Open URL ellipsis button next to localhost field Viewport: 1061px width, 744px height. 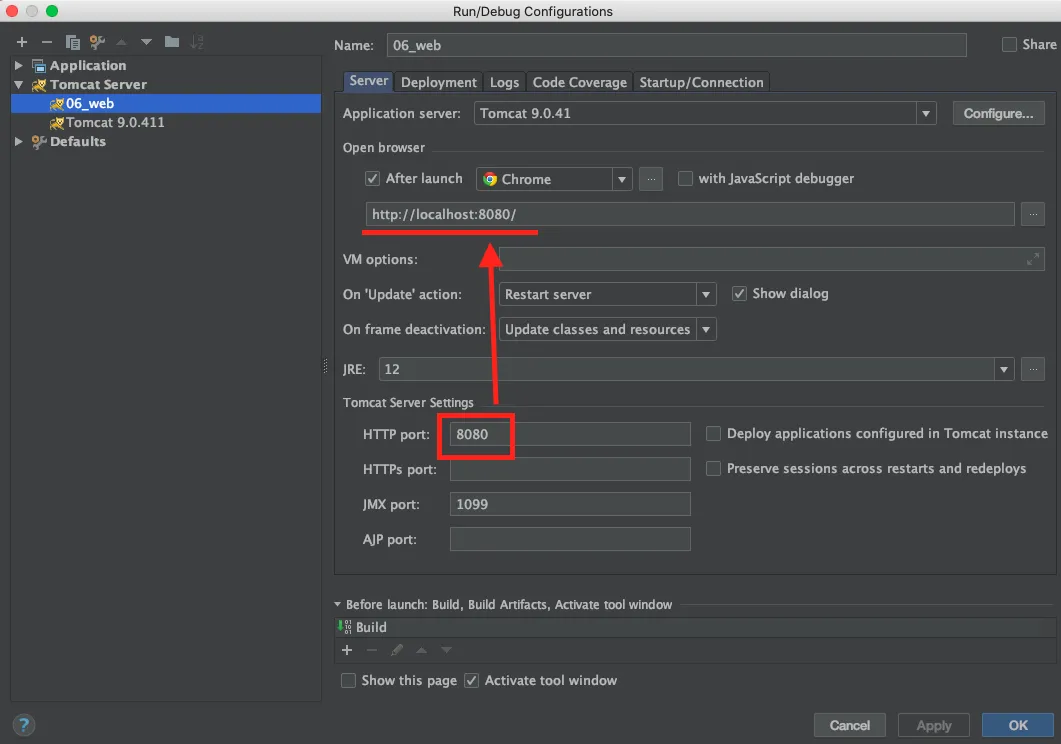(1033, 214)
